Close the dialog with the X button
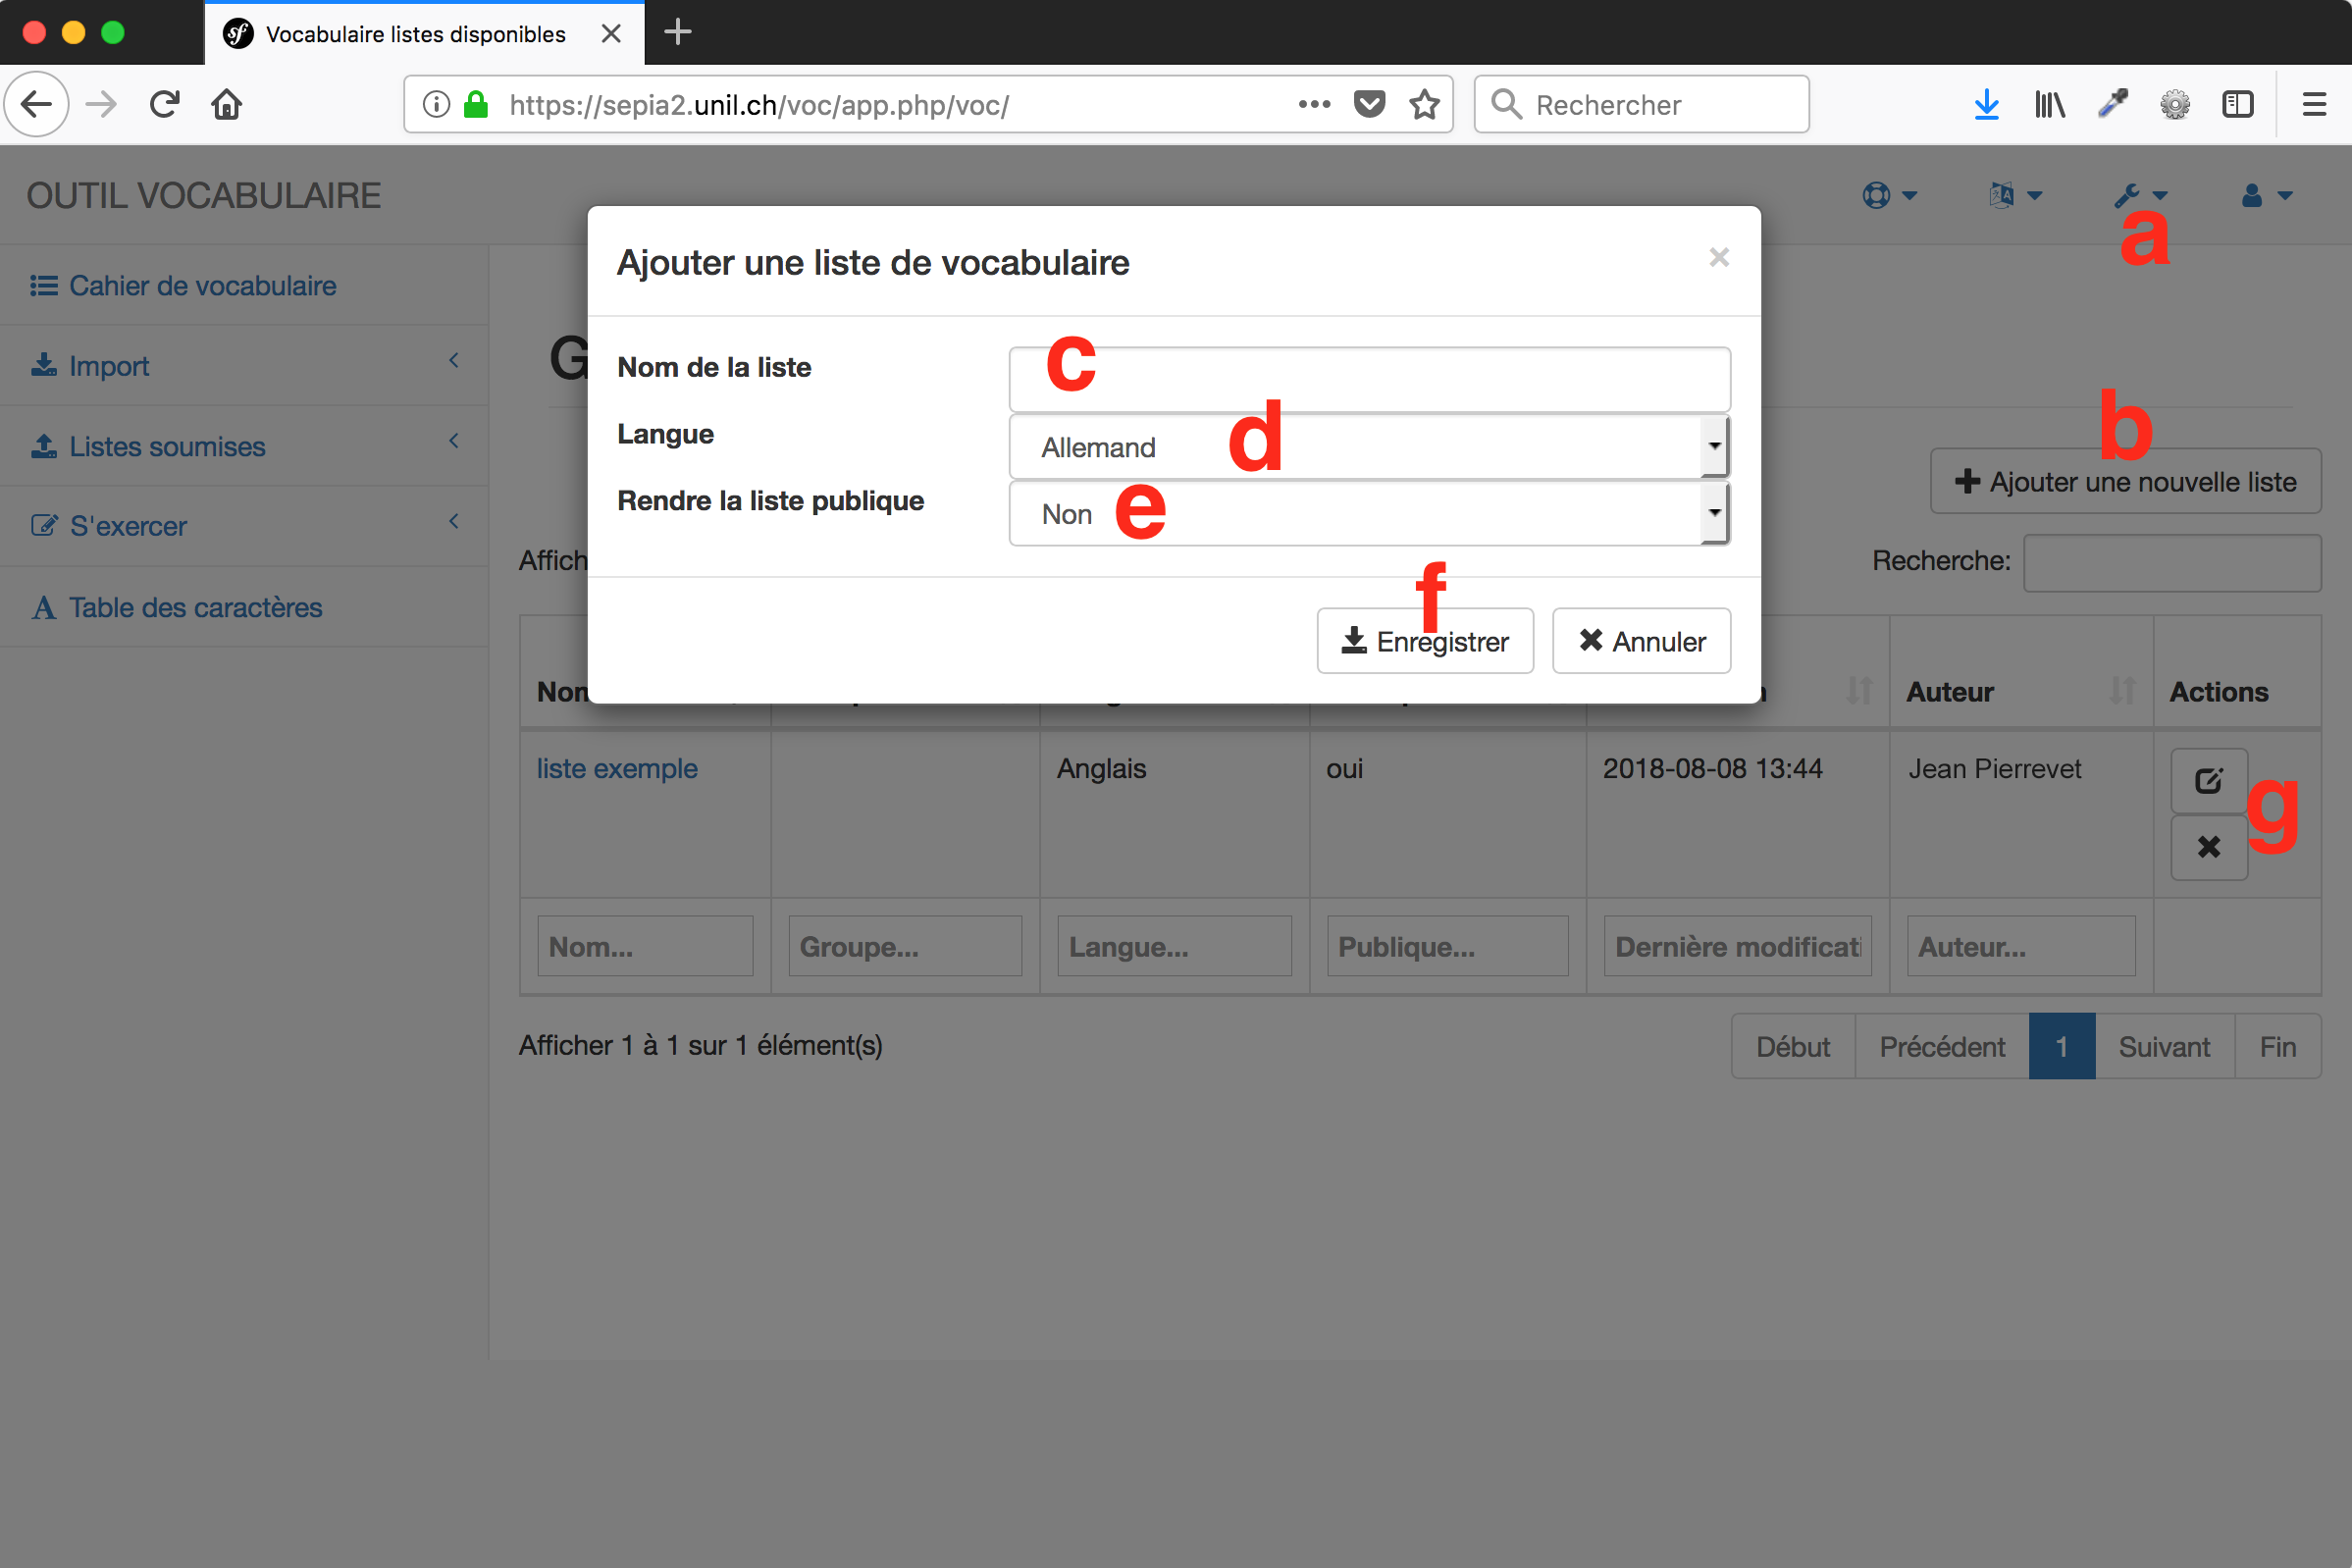Screen dimensions: 2352x1568 click(x=1718, y=258)
